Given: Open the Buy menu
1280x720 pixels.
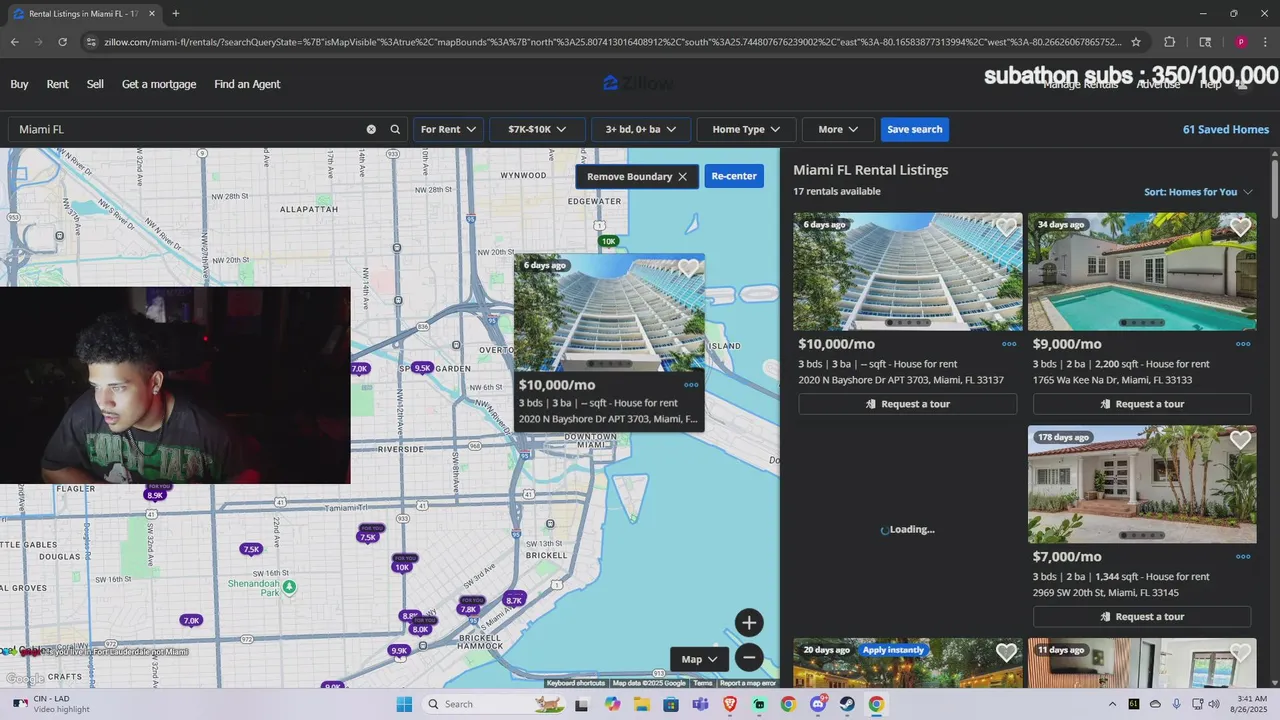Looking at the screenshot, I should tap(19, 84).
